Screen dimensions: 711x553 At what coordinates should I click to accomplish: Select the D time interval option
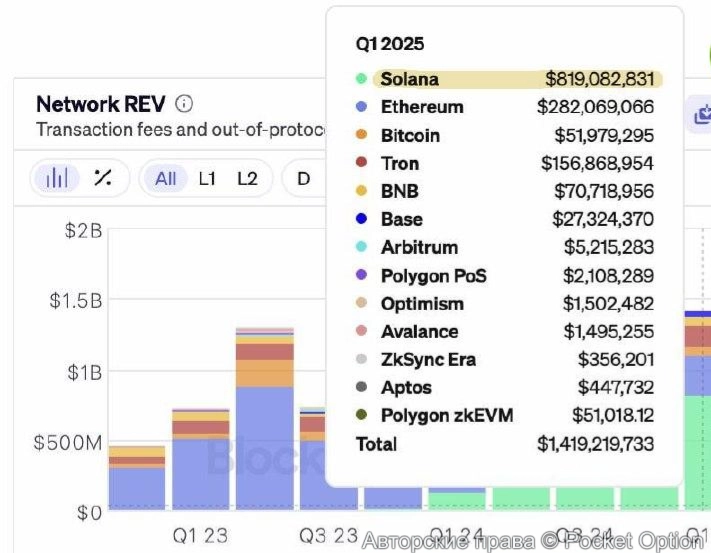303,178
